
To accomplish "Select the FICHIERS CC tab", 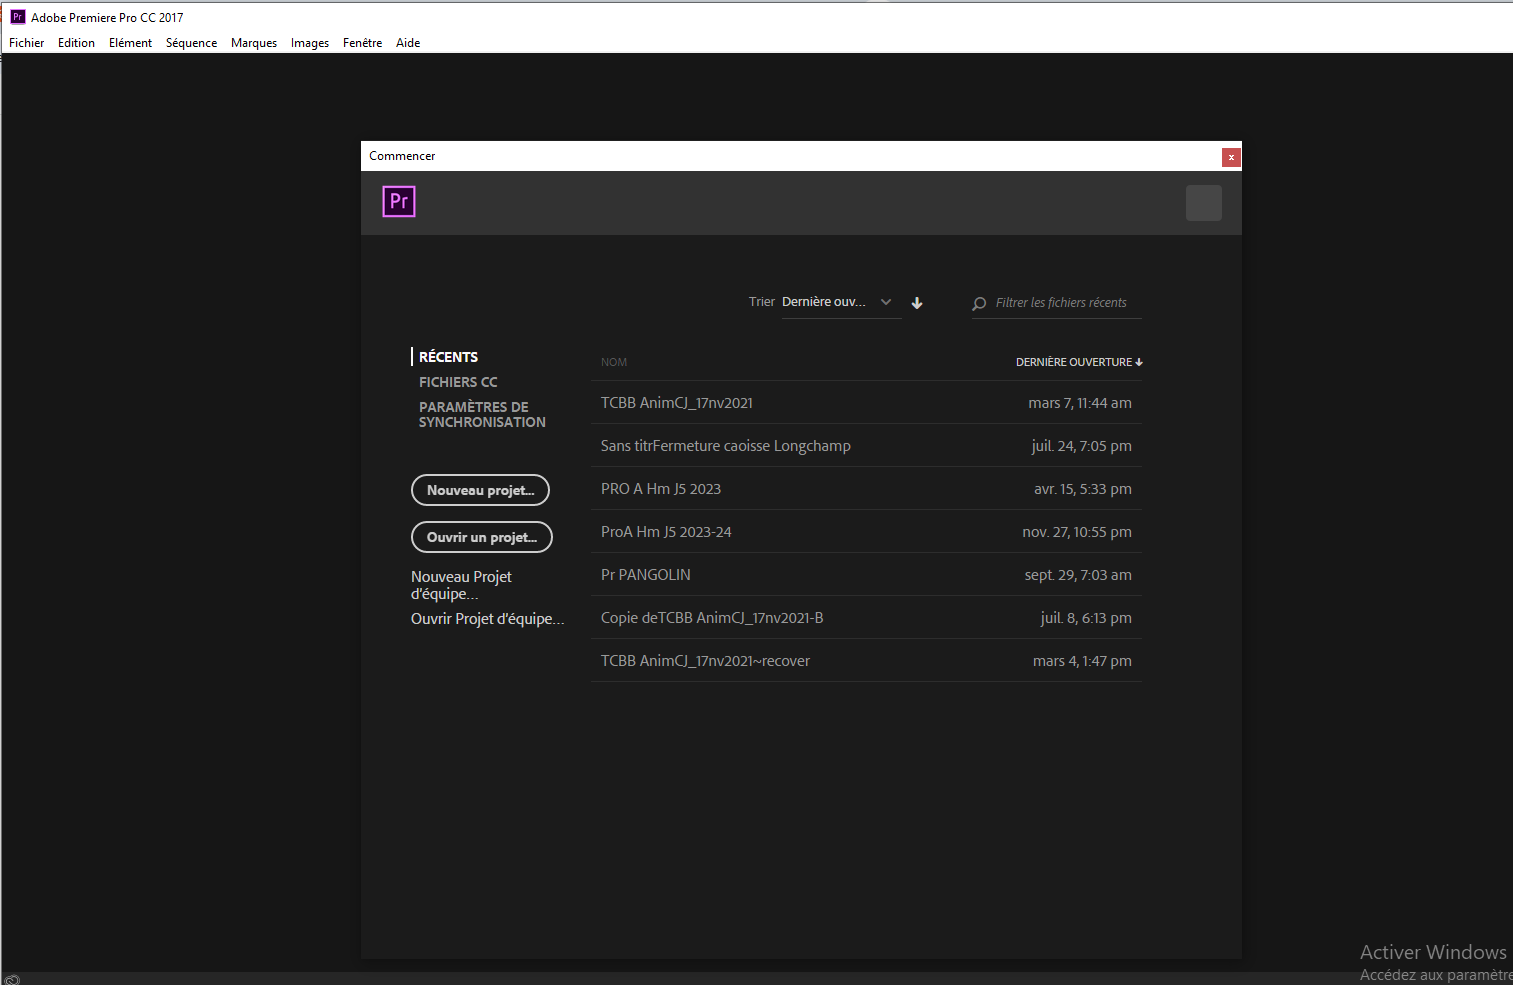I will pyautogui.click(x=458, y=382).
